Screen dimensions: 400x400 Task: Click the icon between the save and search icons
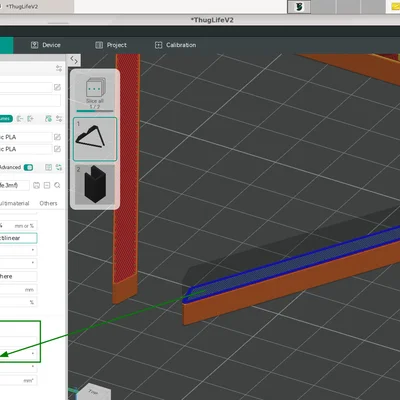[47, 185]
